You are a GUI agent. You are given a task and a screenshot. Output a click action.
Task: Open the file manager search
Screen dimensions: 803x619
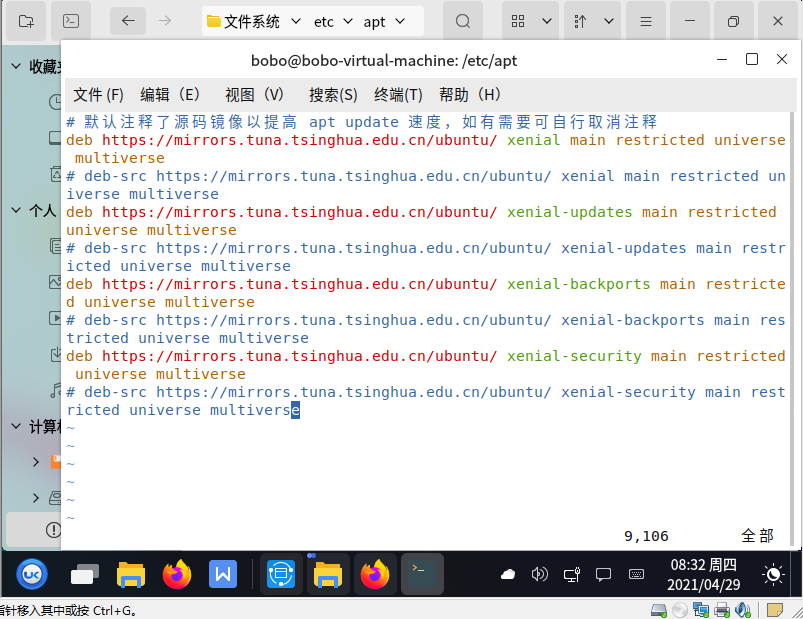pyautogui.click(x=463, y=21)
